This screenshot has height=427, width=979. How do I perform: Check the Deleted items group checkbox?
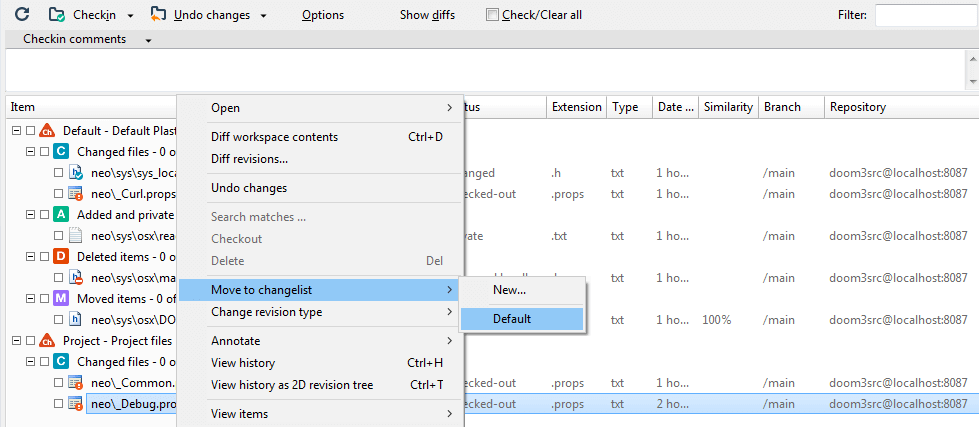pyautogui.click(x=44, y=257)
